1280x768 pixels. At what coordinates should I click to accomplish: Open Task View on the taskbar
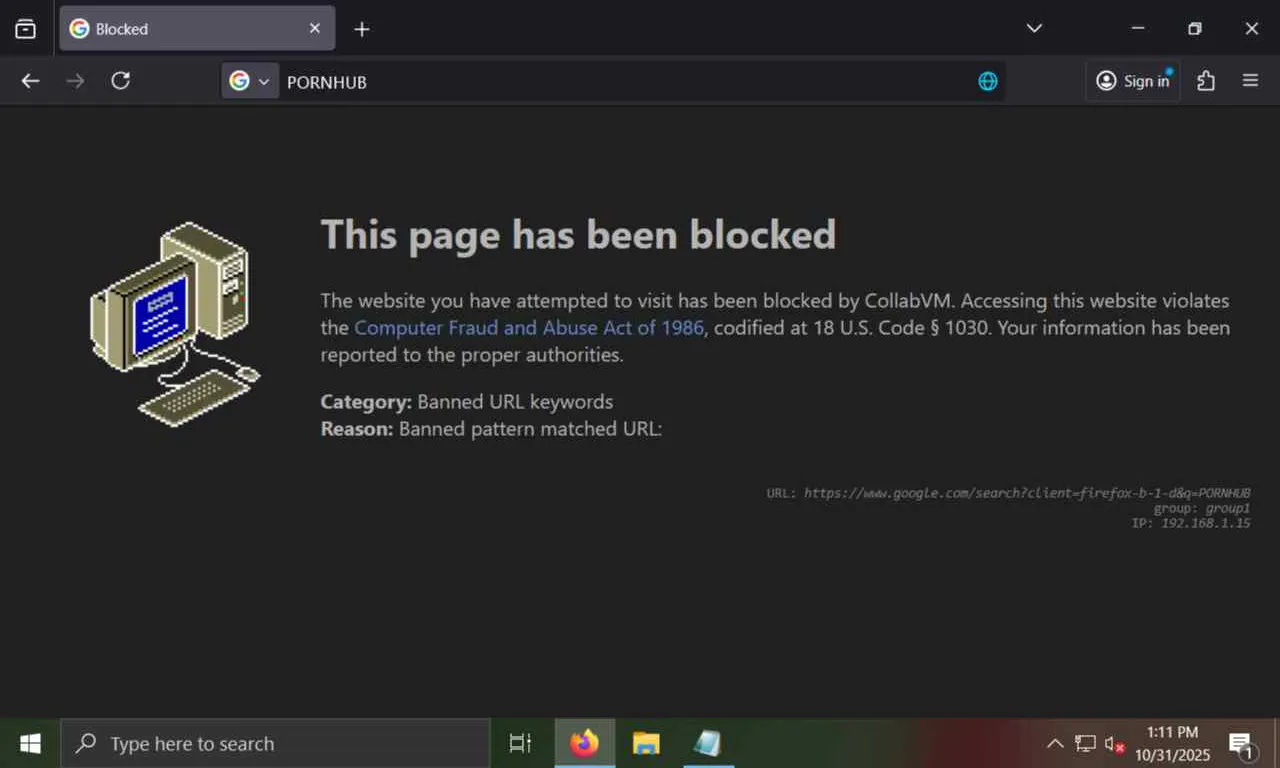click(x=521, y=743)
